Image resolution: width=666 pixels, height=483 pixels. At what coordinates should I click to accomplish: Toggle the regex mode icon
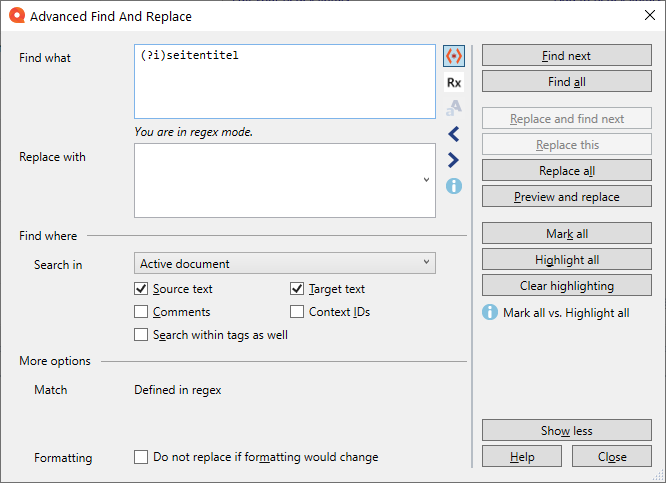coord(454,56)
